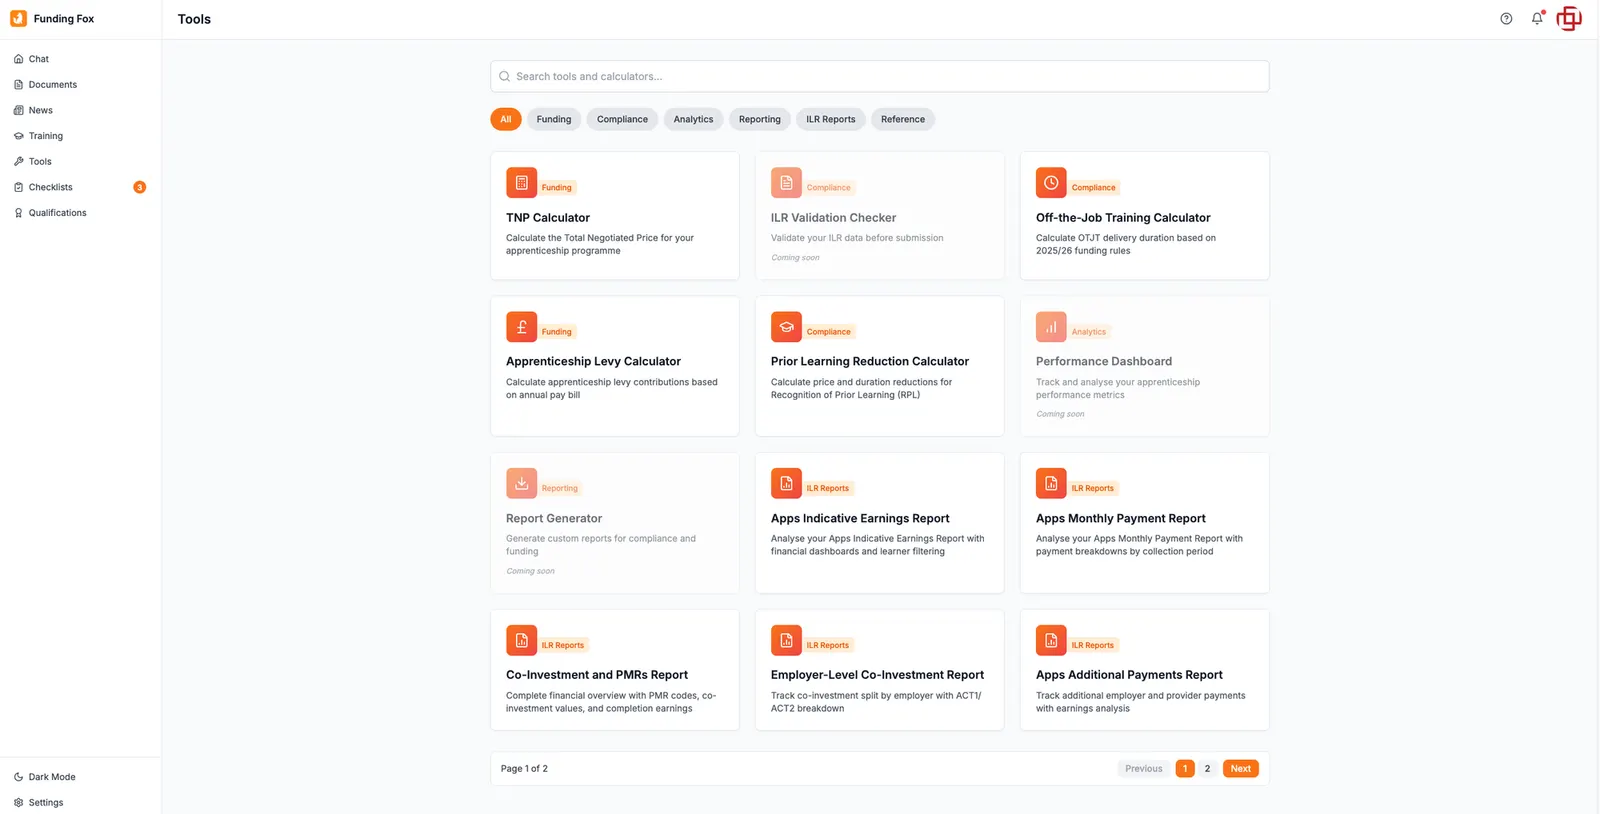Click the Apps Additional Payments Report icon
Viewport: 1600px width, 814px height.
click(x=1051, y=640)
